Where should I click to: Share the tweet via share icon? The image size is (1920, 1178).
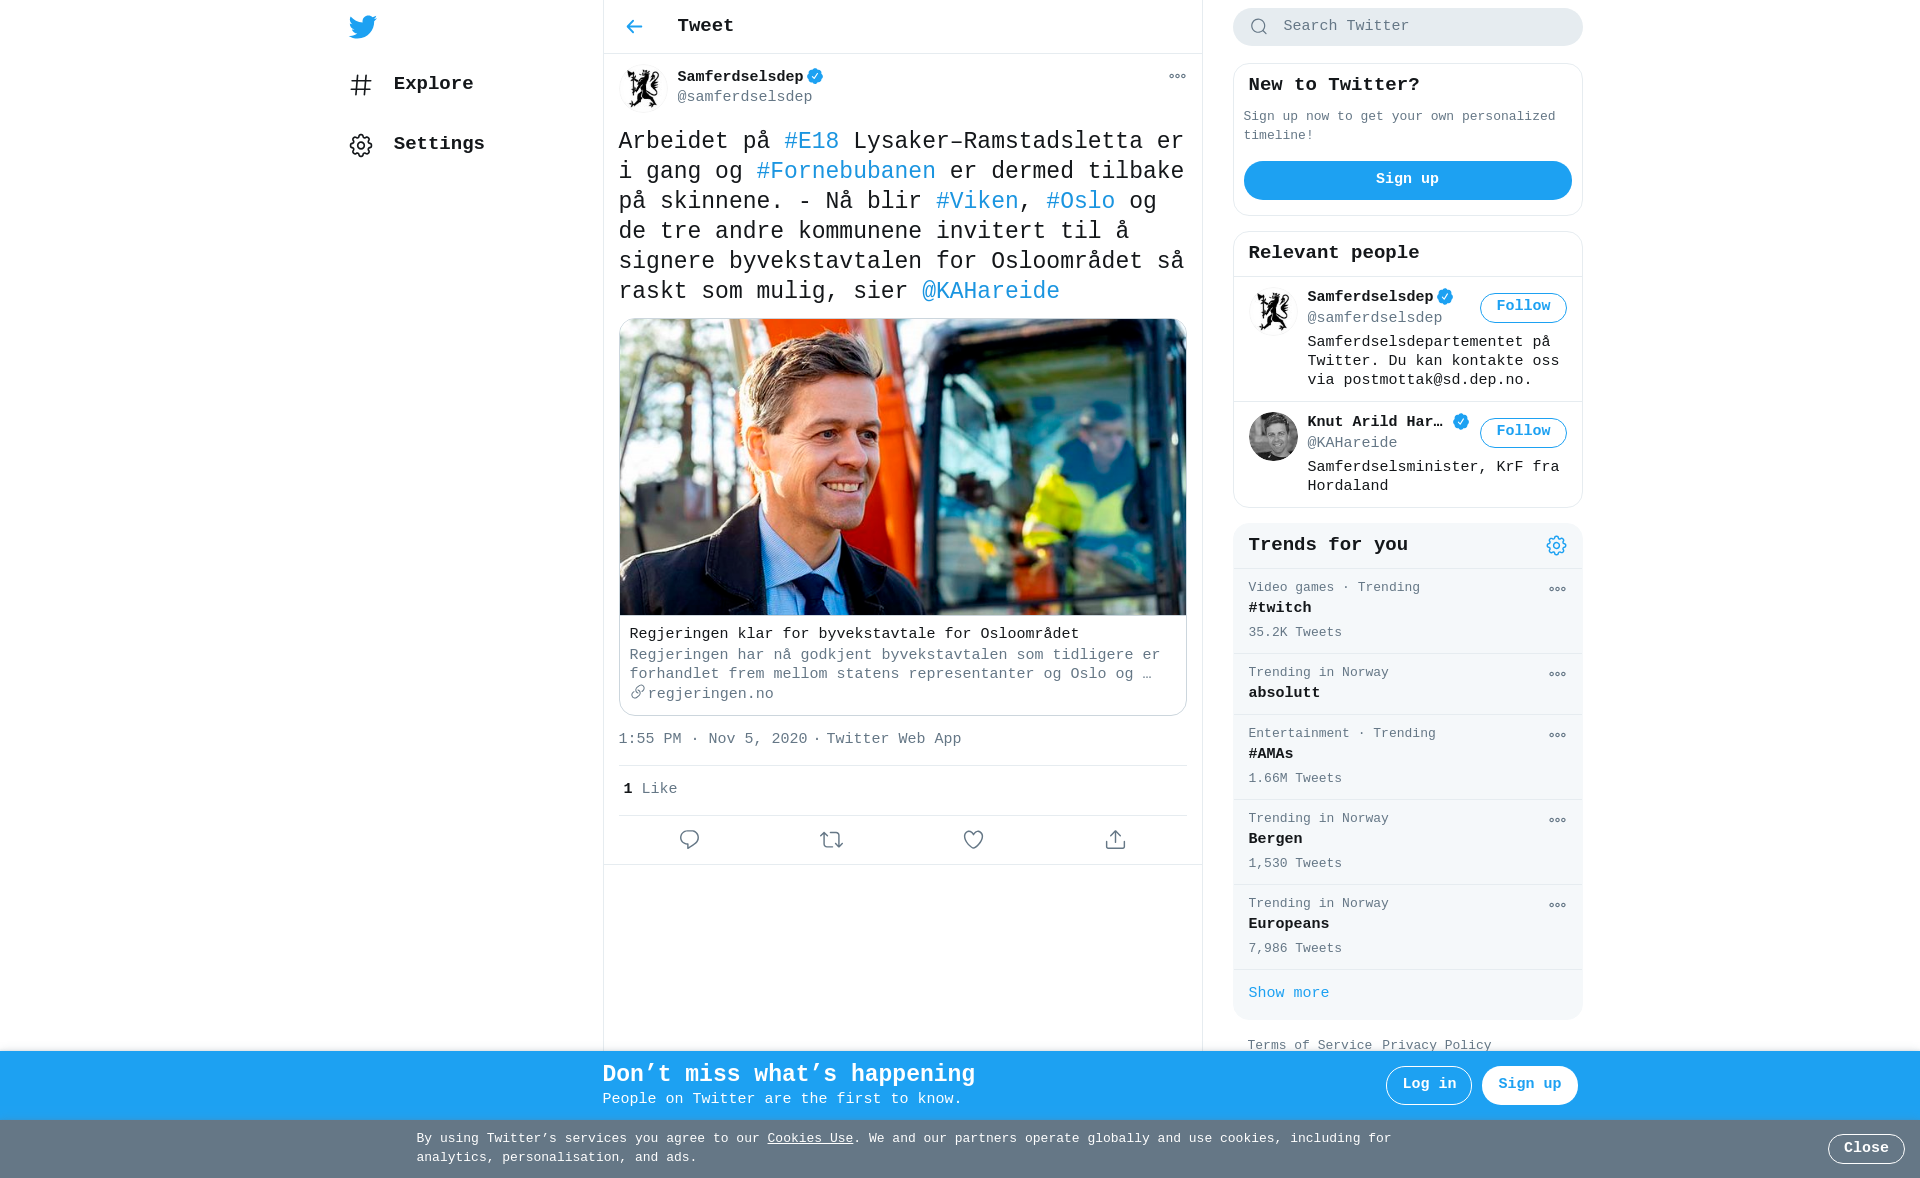tap(1115, 840)
